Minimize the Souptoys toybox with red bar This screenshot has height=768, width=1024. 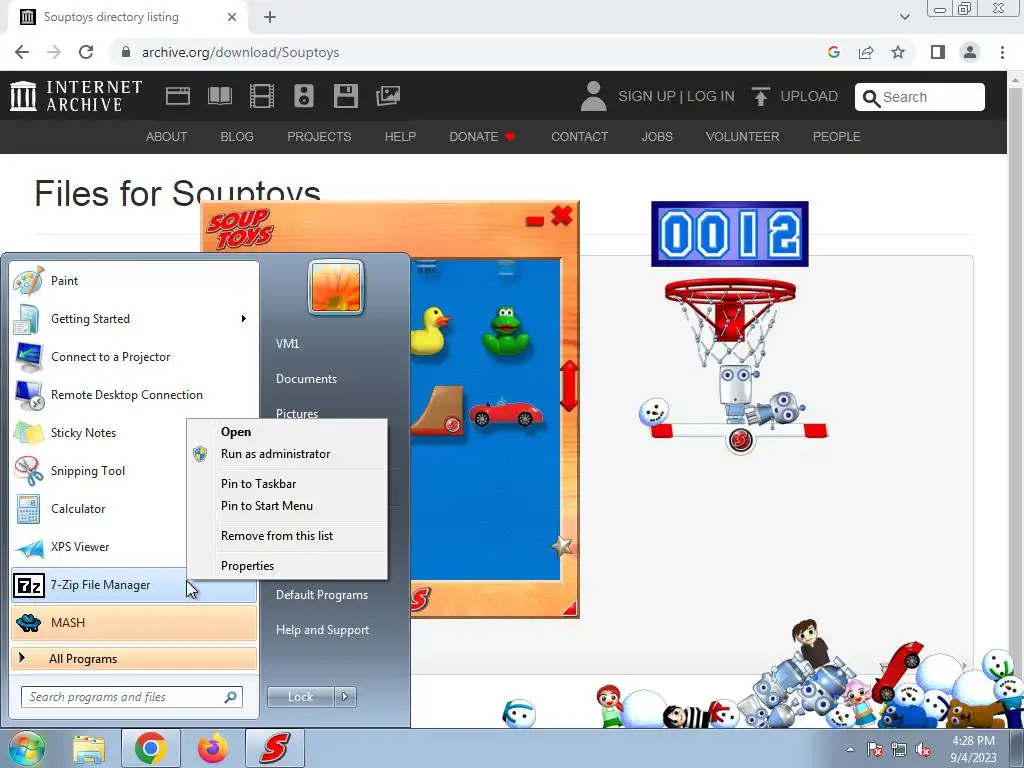535,221
